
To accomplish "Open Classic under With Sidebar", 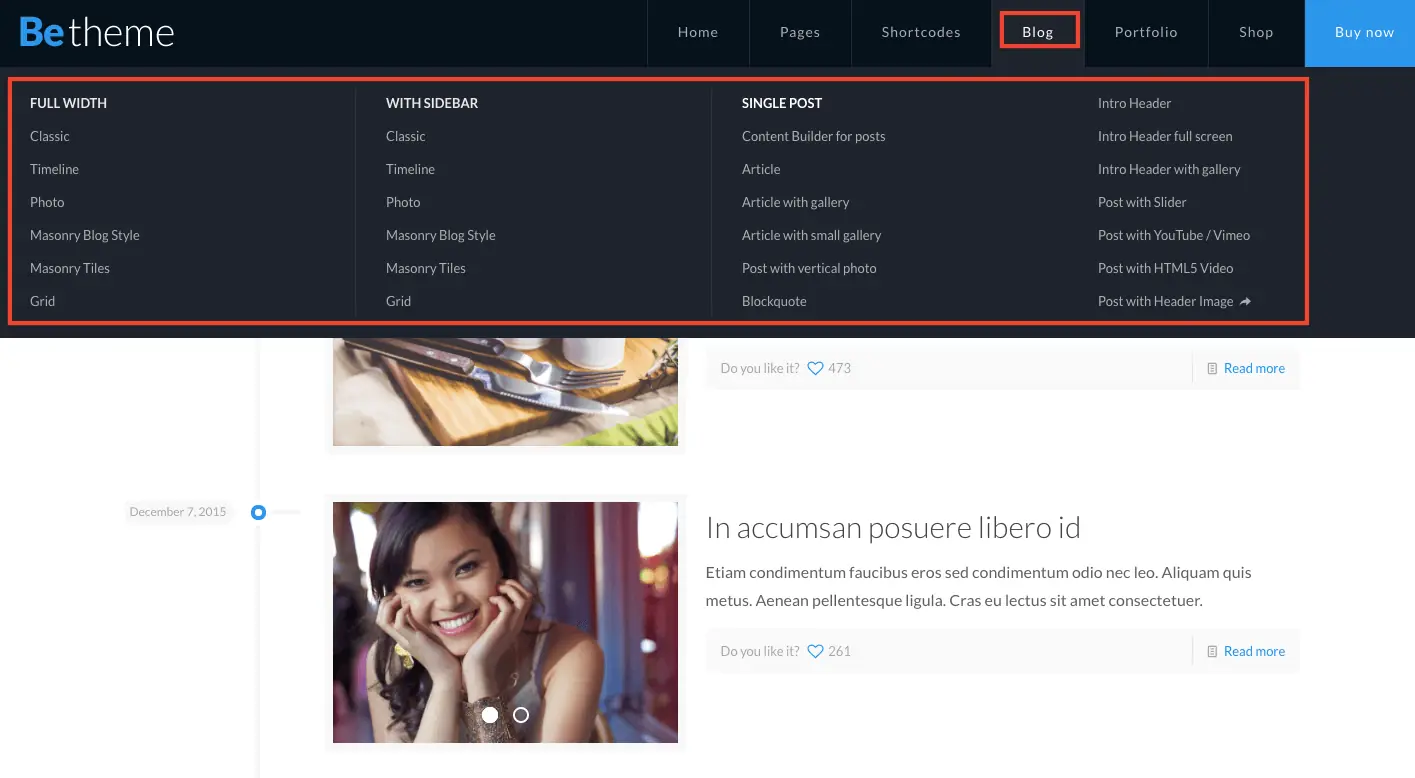I will pos(406,136).
